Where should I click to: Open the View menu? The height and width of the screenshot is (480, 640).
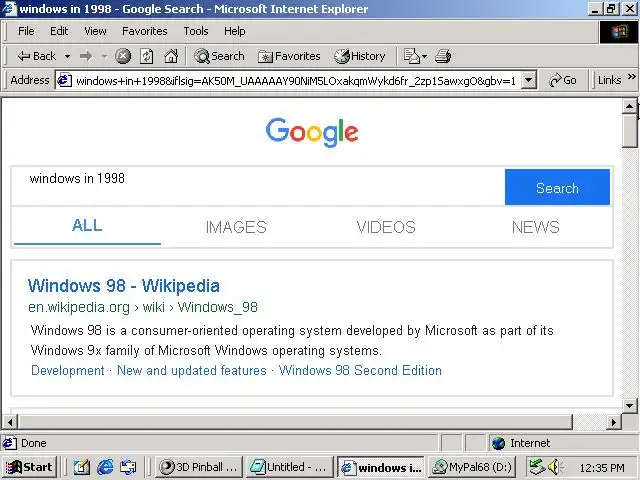click(x=96, y=31)
